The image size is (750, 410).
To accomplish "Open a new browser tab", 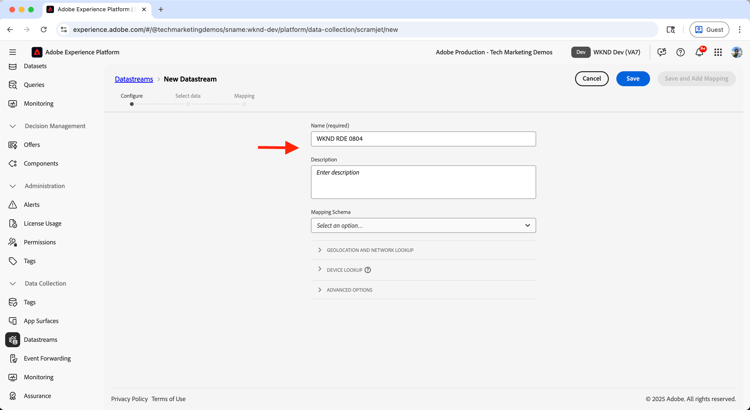I will 161,10.
